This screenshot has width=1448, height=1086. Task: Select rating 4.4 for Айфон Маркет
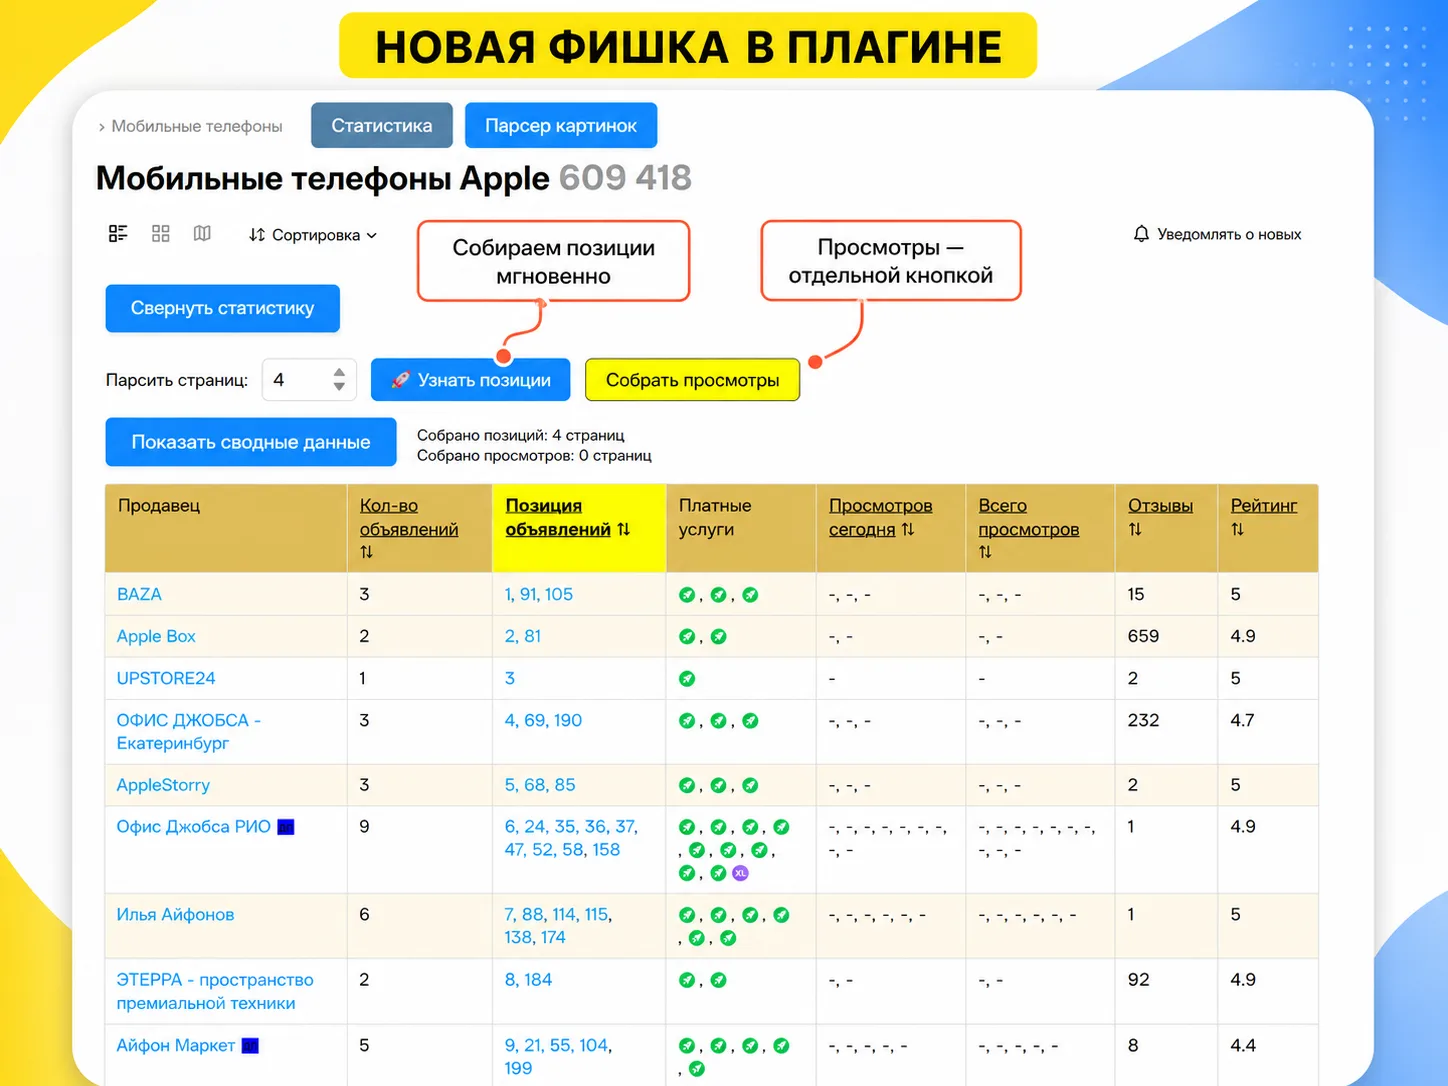coord(1243,1045)
